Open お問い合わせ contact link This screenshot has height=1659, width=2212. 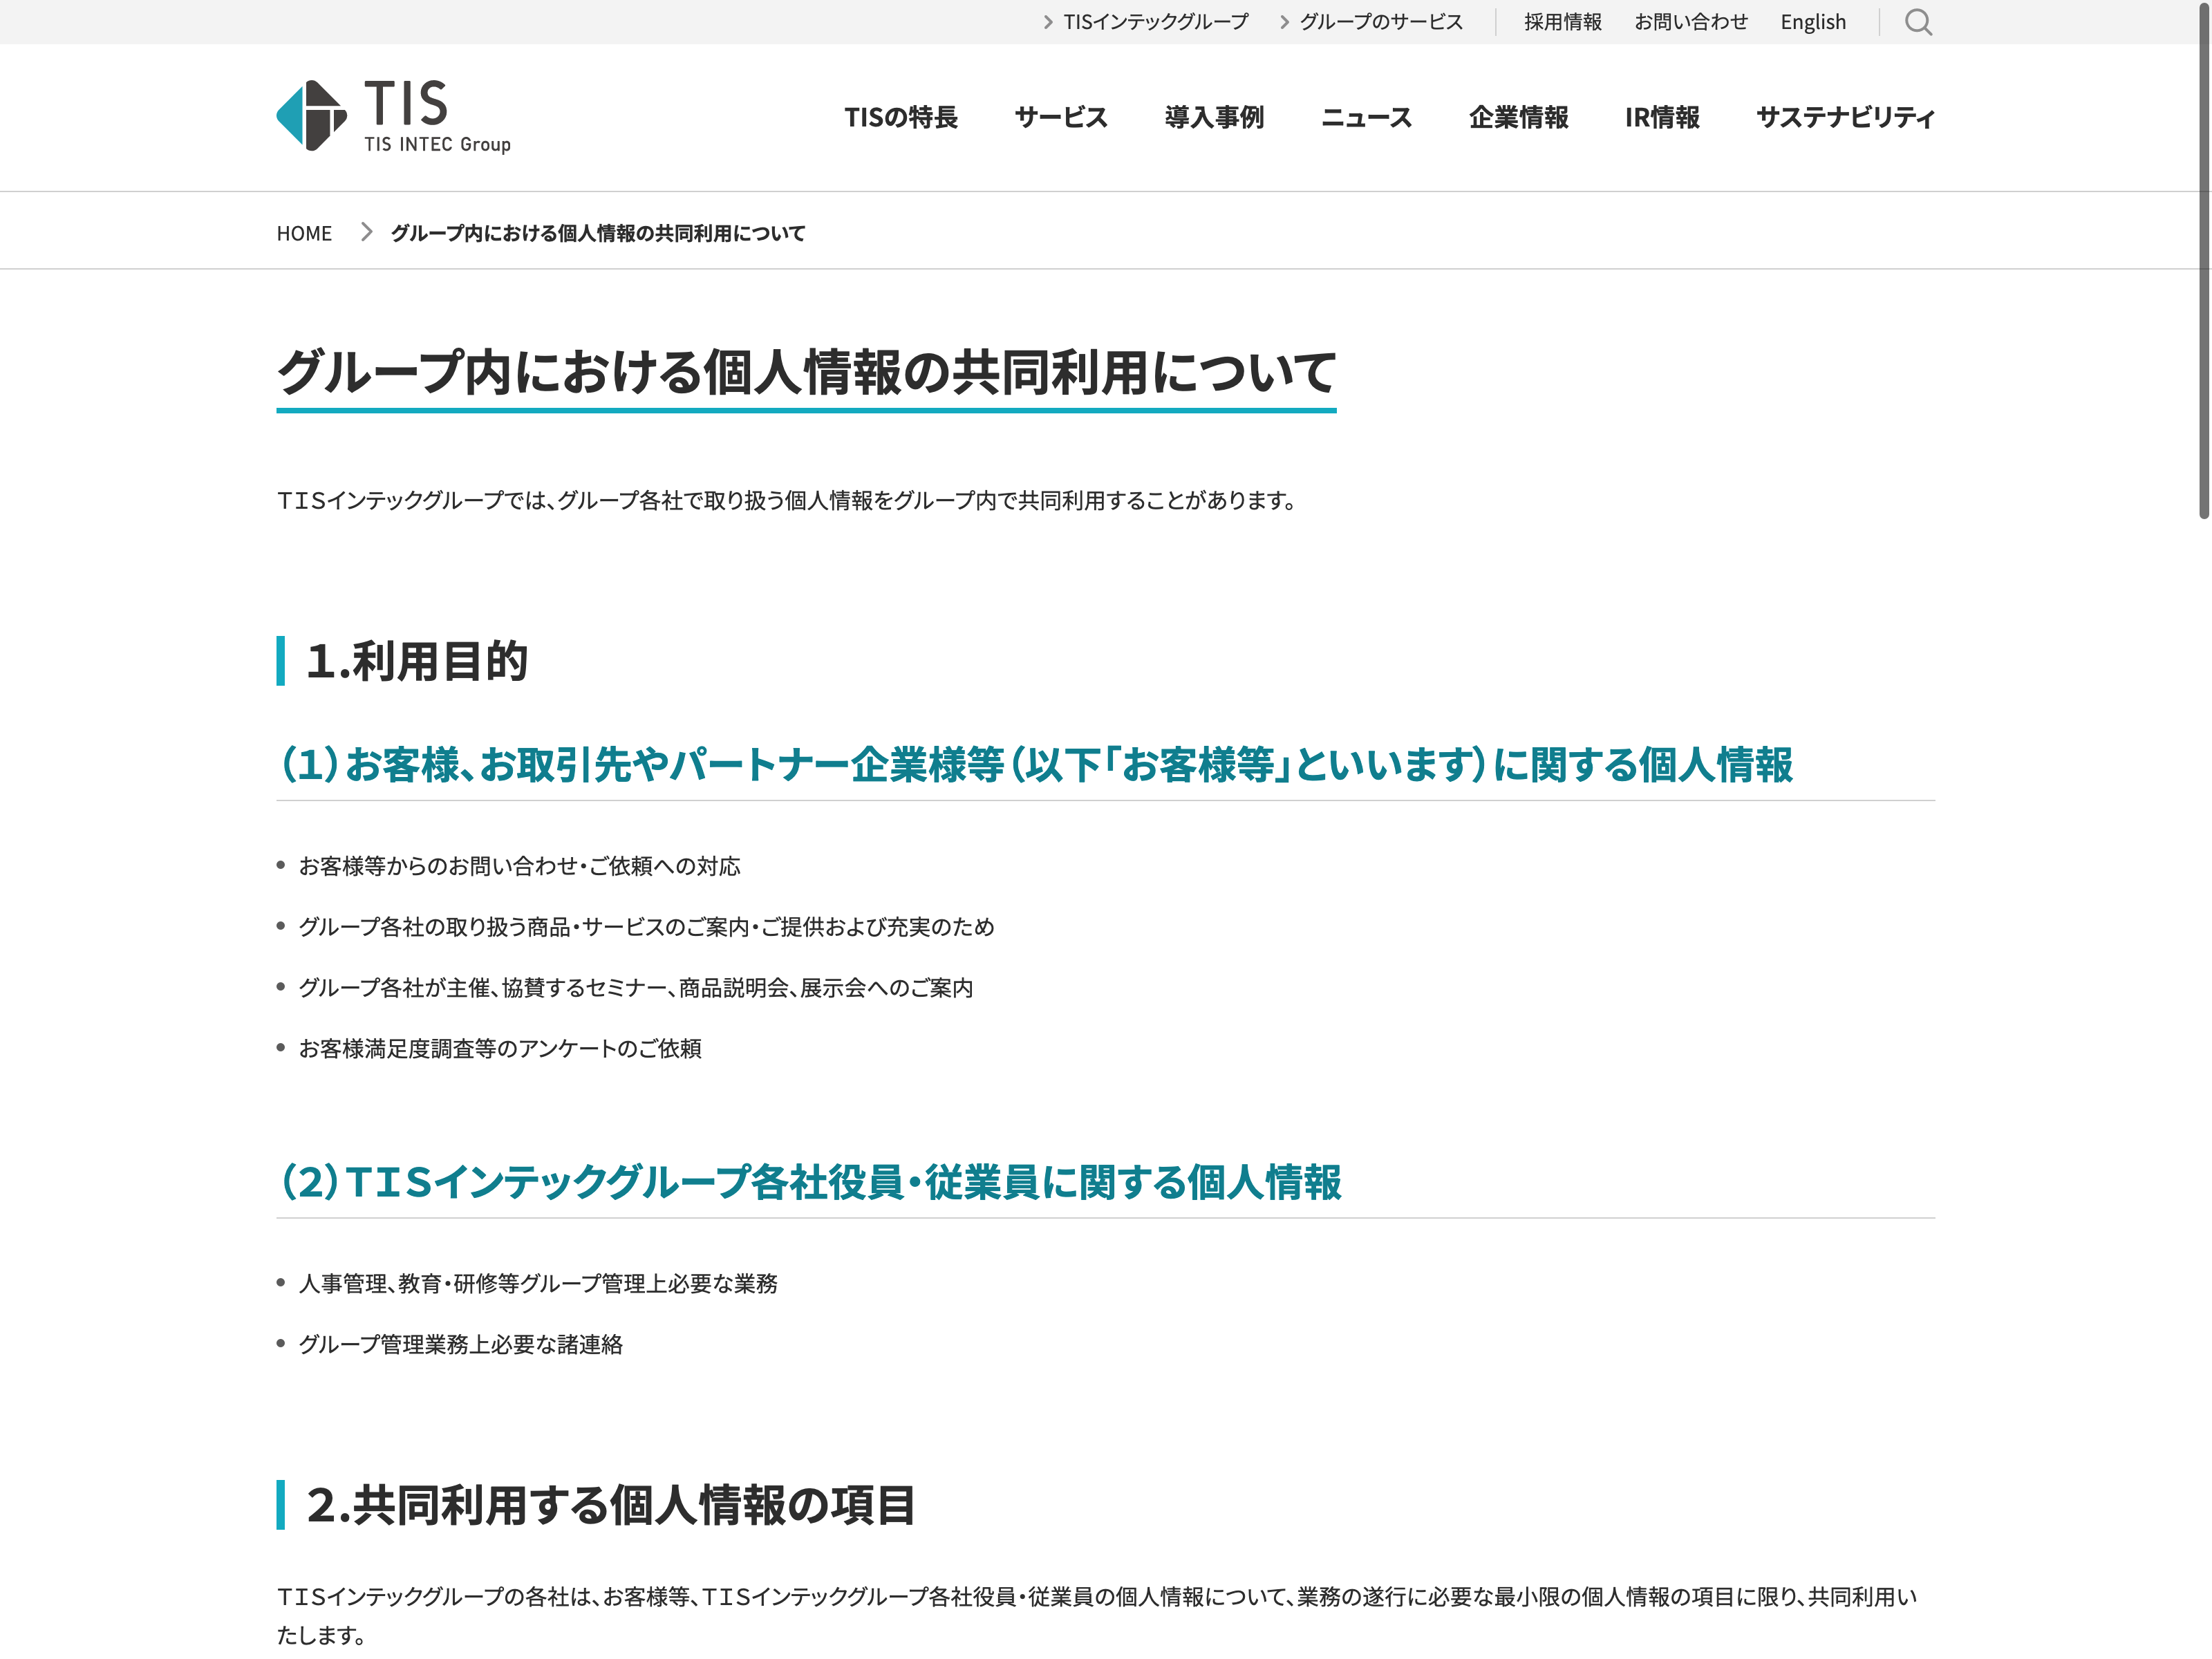point(1690,22)
